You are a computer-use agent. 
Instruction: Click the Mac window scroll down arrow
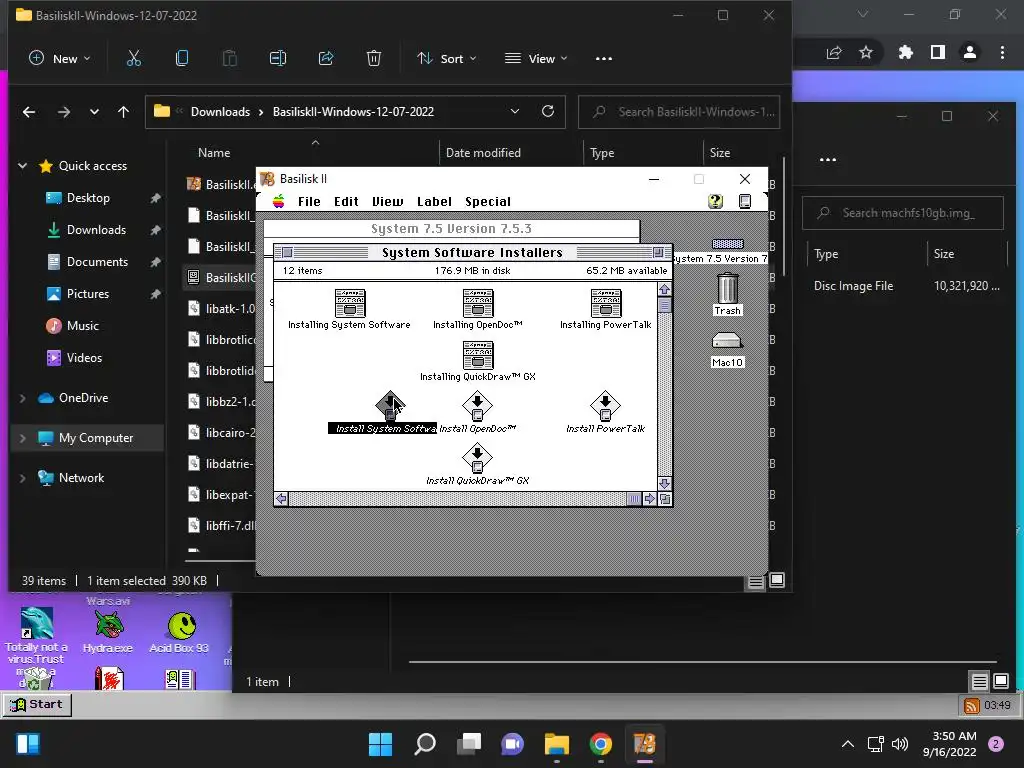tap(665, 484)
